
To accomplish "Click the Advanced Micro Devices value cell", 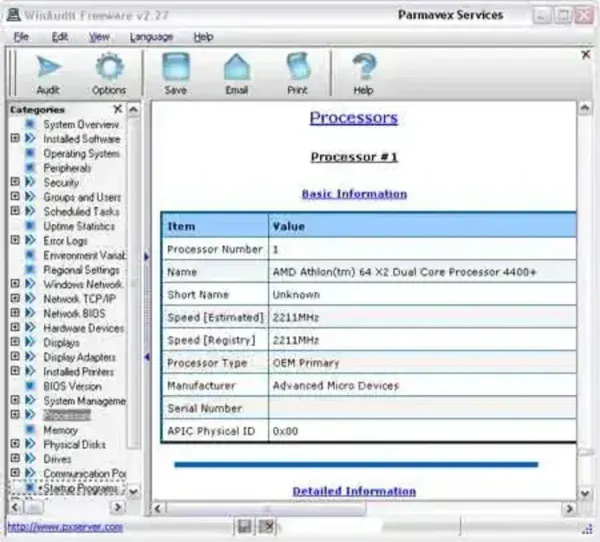I will pyautogui.click(x=422, y=385).
